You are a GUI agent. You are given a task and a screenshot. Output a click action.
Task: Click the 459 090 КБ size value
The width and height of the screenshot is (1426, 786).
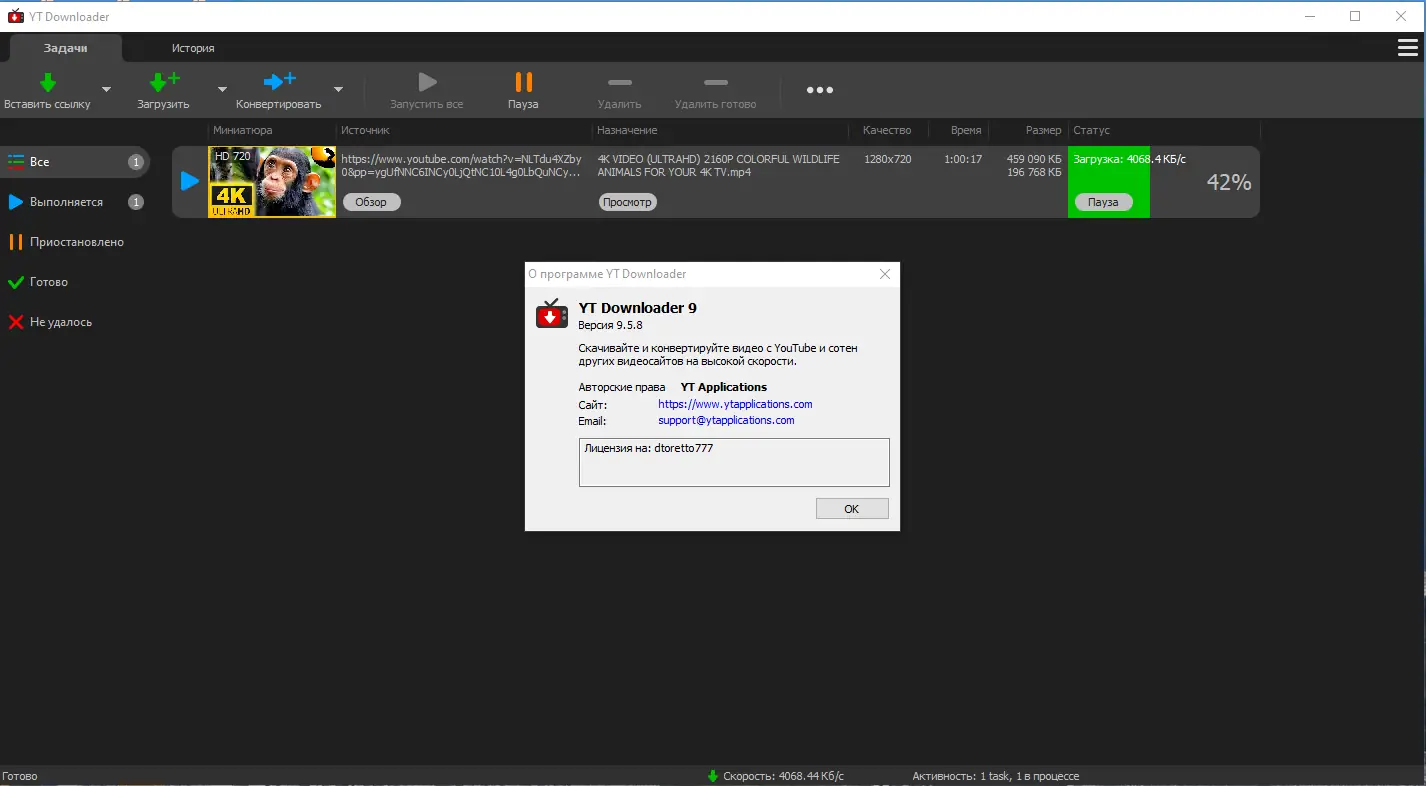tap(1034, 159)
